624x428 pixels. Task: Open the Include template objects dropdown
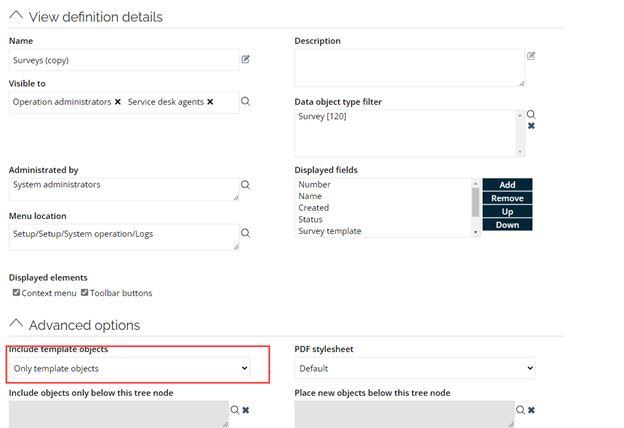[130, 368]
